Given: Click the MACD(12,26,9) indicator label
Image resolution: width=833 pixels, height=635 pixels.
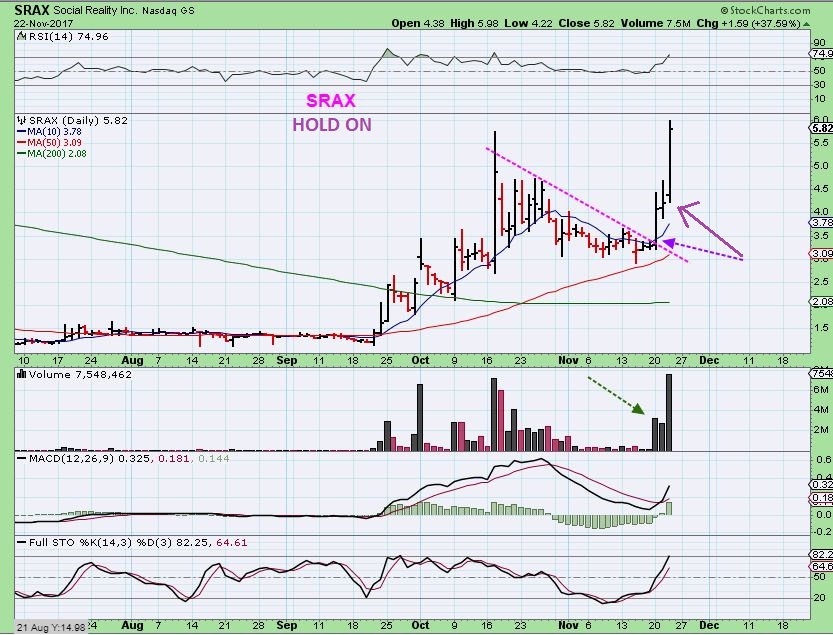Looking at the screenshot, I should (x=71, y=458).
